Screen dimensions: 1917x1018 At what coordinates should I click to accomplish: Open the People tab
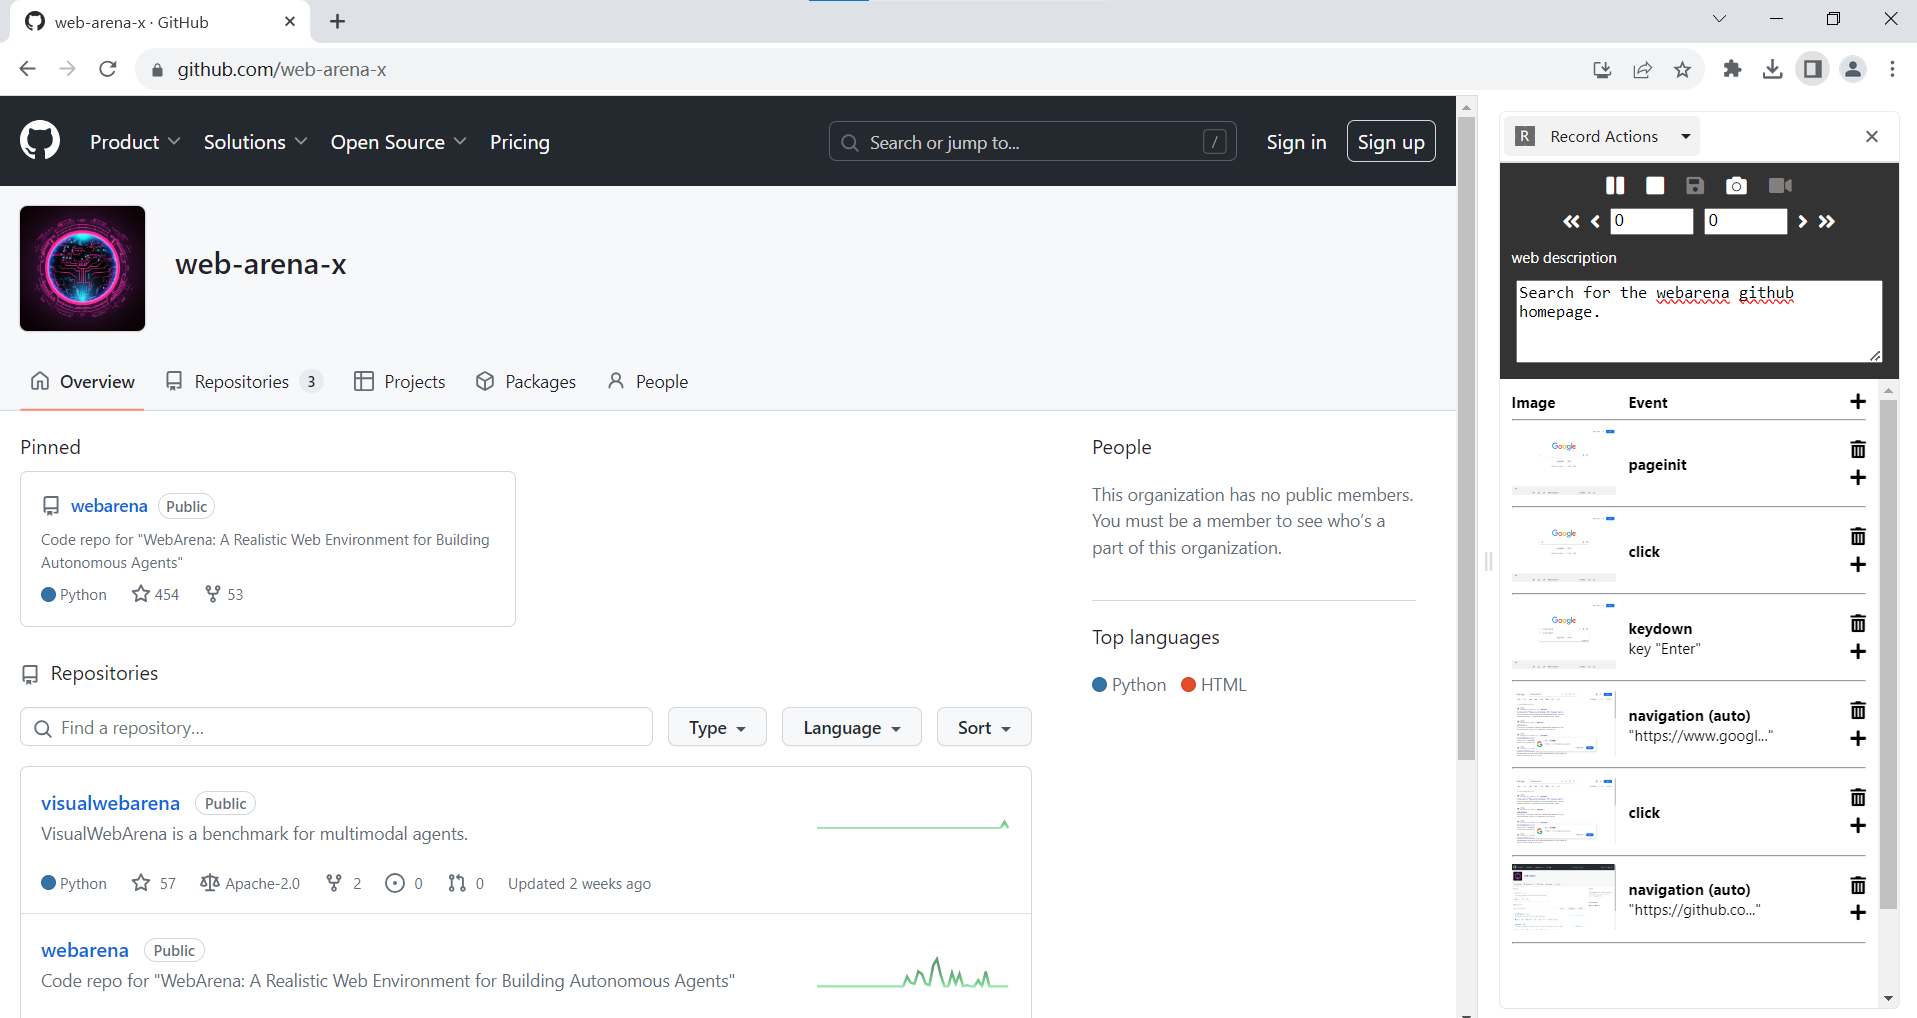648,382
